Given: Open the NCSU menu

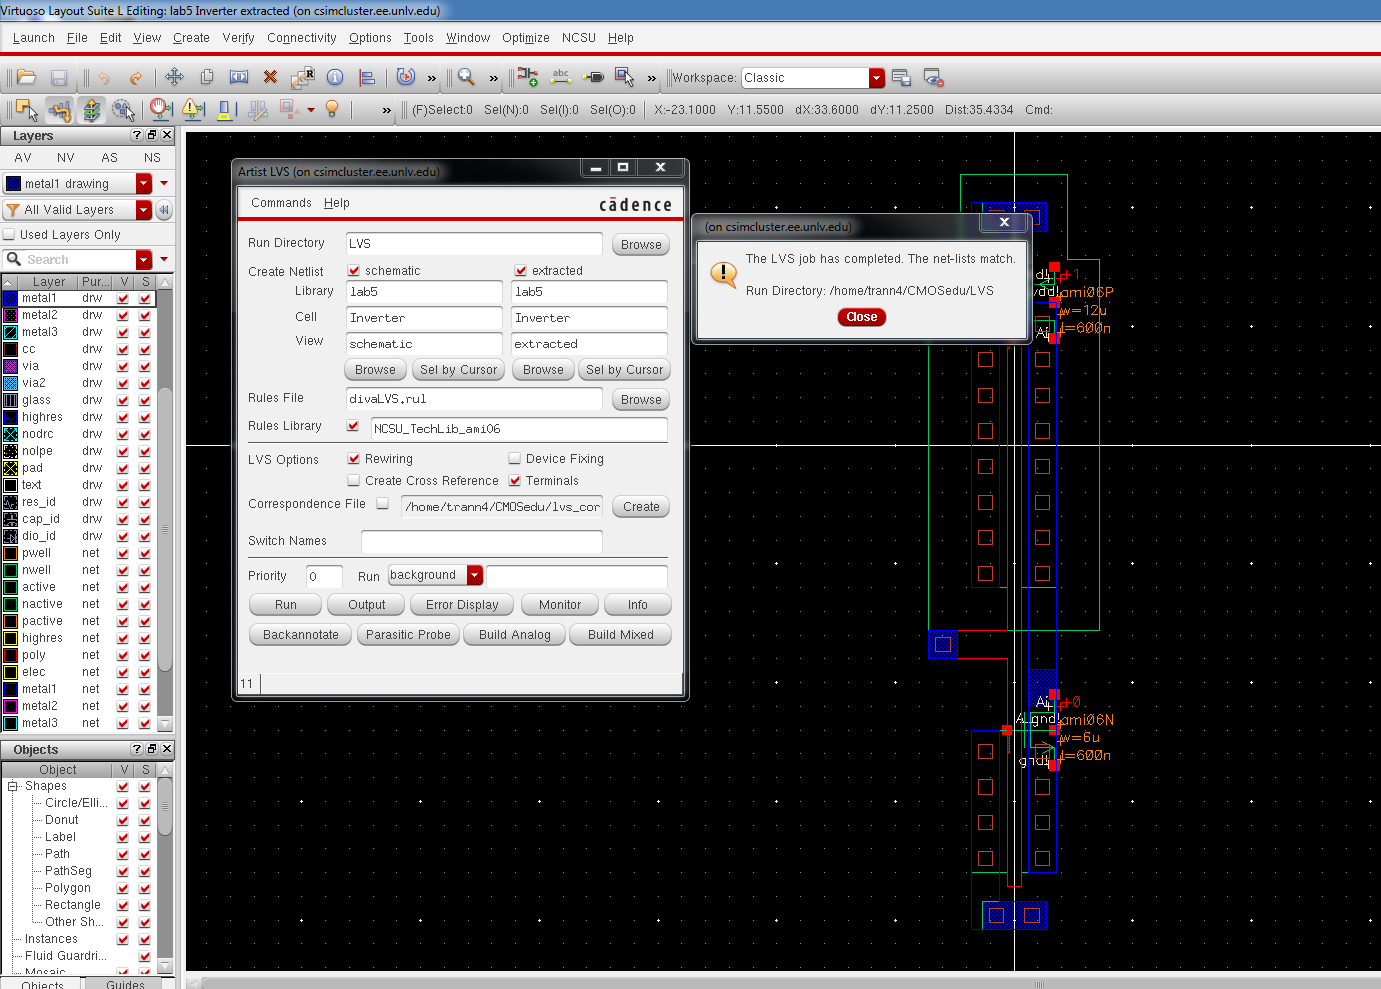Looking at the screenshot, I should pyautogui.click(x=579, y=38).
